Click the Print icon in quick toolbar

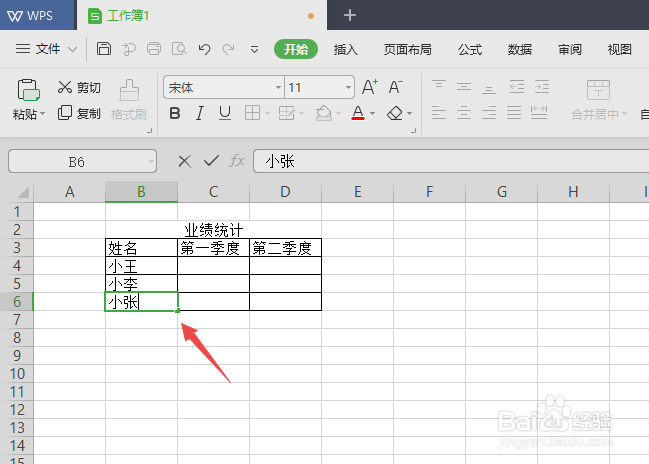point(154,49)
